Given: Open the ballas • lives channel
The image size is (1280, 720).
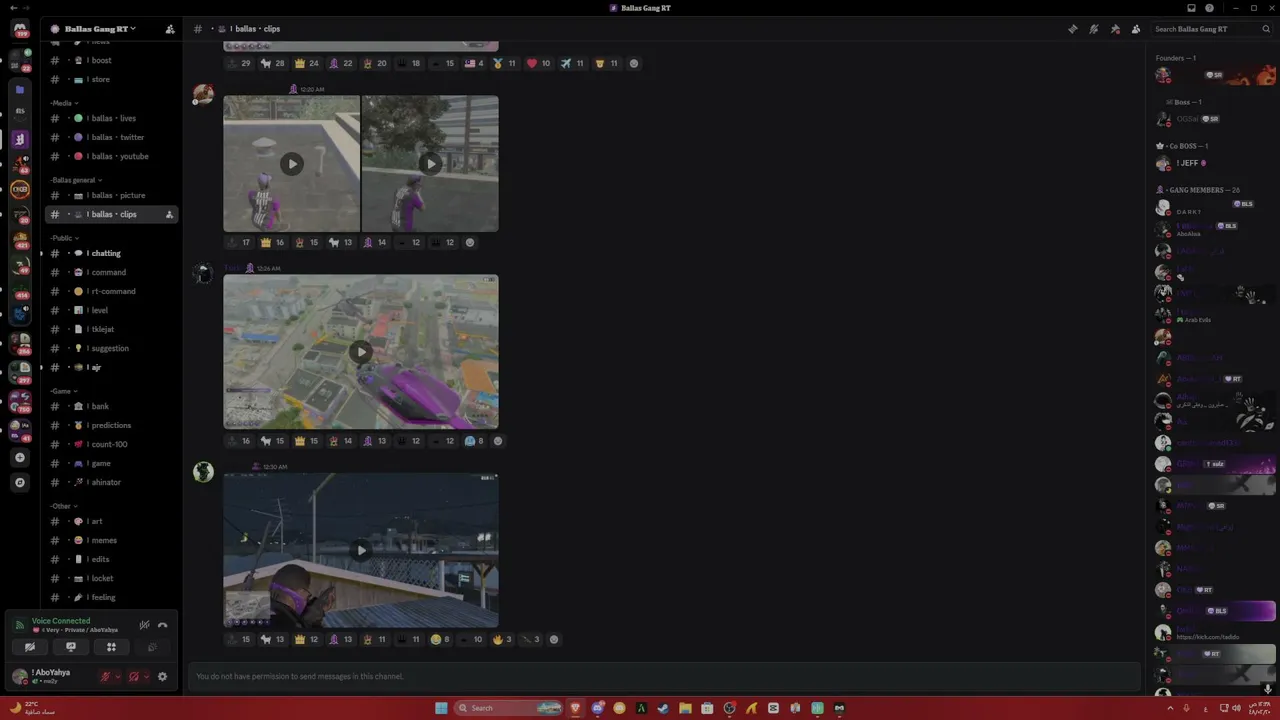Looking at the screenshot, I should [x=112, y=118].
